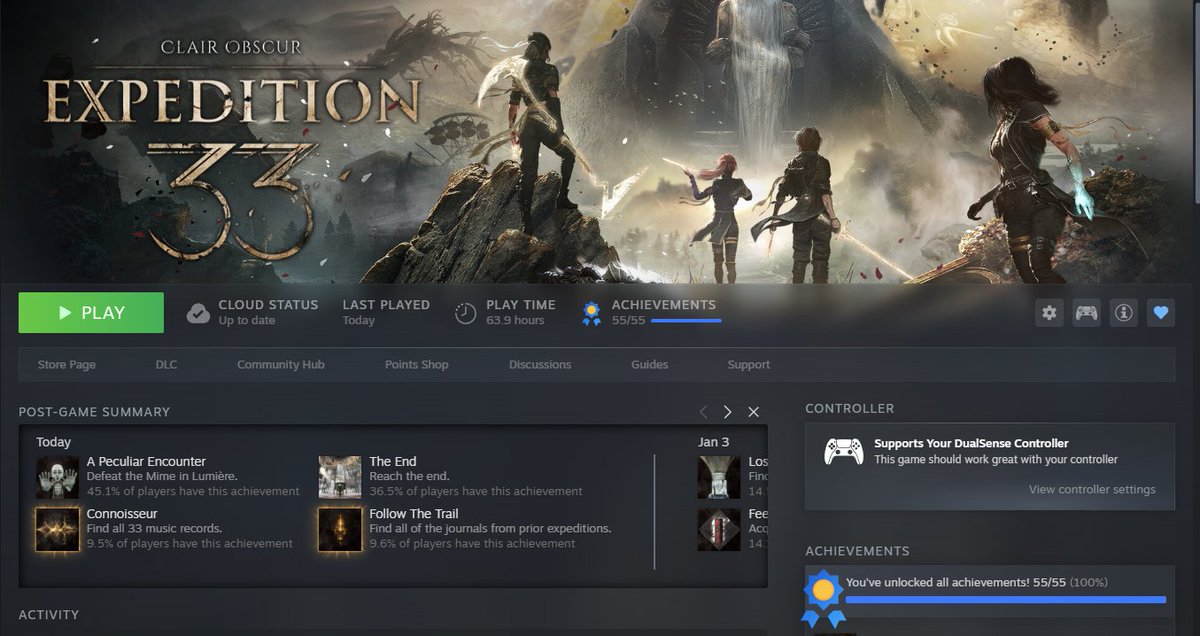Screen dimensions: 1200x636
Task: Click the large all-achievements ribbon badge
Action: [822, 597]
